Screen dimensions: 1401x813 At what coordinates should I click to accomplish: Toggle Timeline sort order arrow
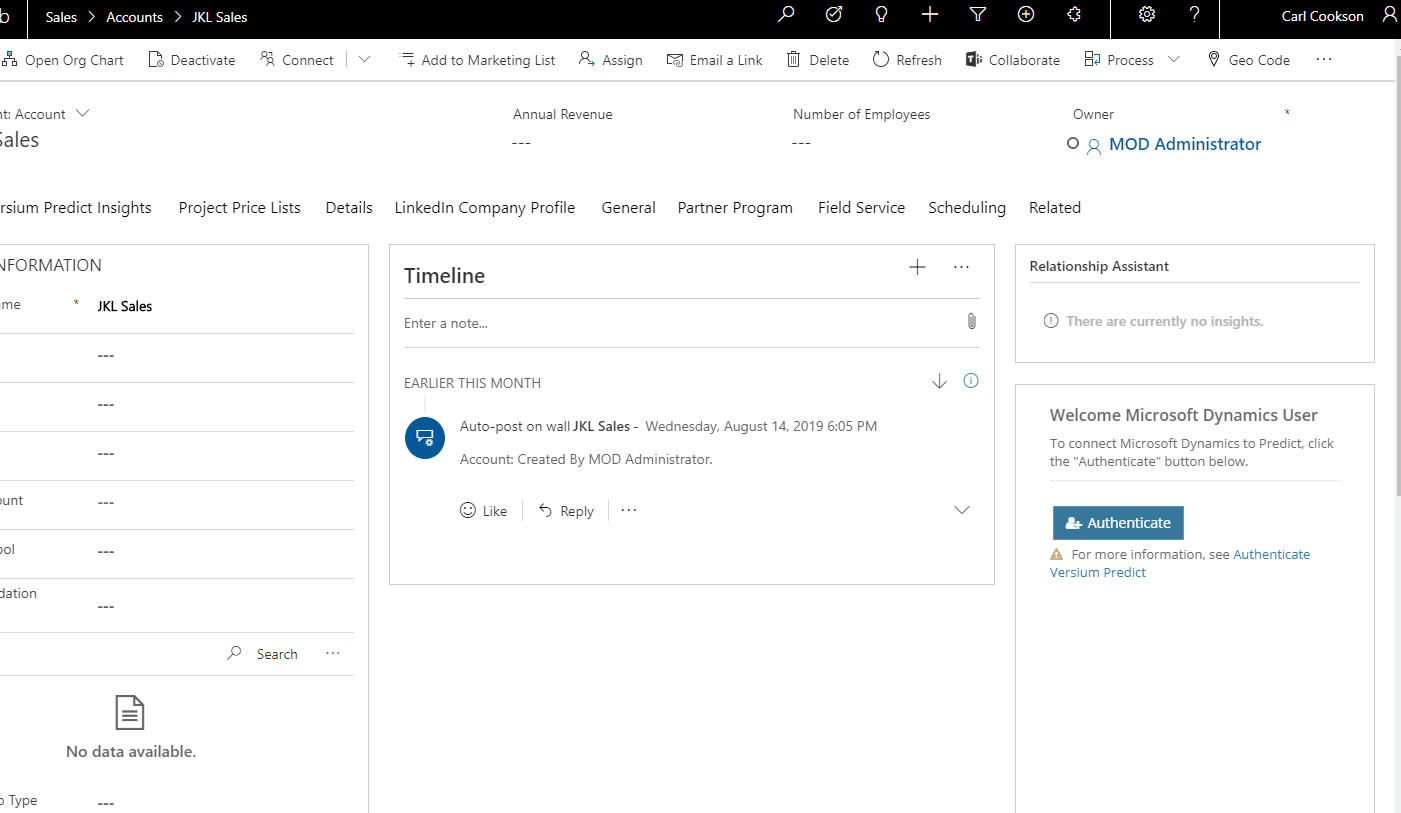[939, 381]
